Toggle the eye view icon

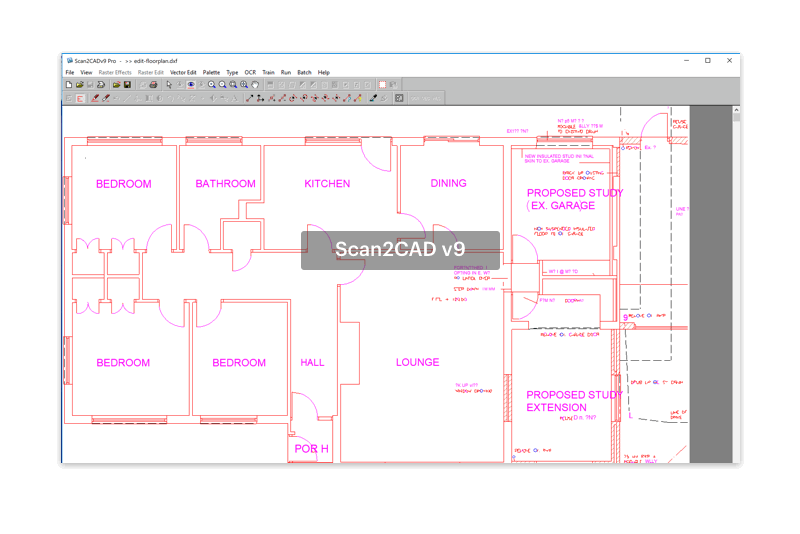click(x=191, y=85)
